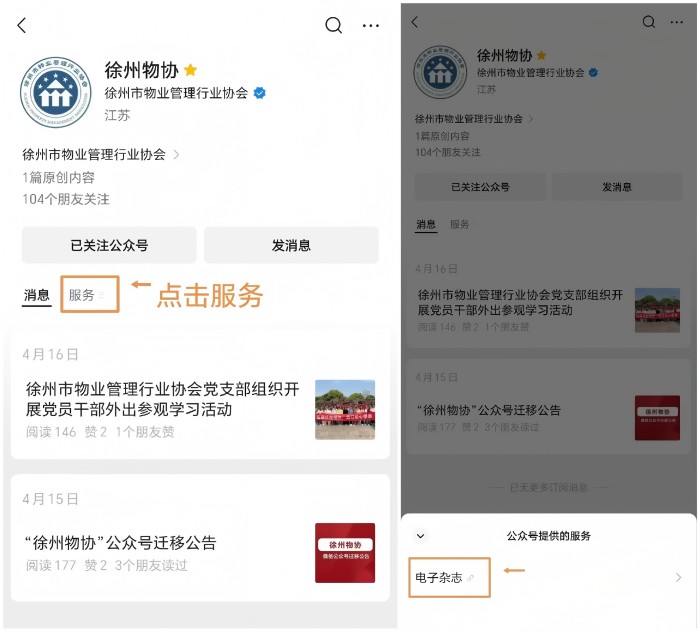Image resolution: width=700 pixels, height=632 pixels.
Task: Open the group photo thumbnail in left screen
Action: [345, 410]
